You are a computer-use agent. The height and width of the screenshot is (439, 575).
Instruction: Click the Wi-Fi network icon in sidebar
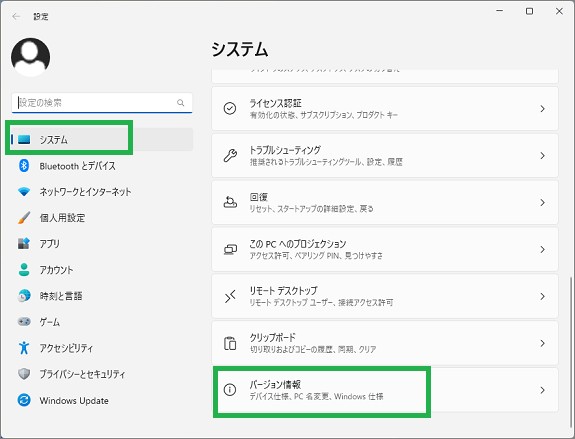[24, 191]
